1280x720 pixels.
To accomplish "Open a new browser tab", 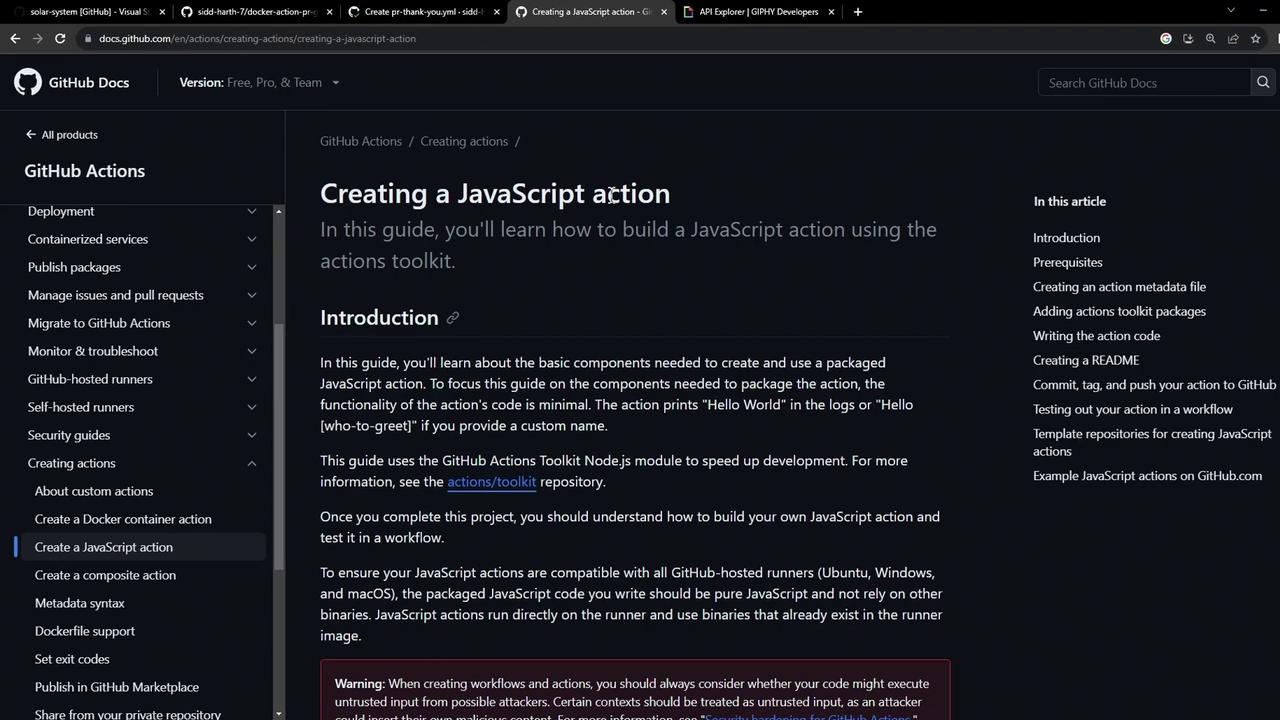I will tap(858, 12).
